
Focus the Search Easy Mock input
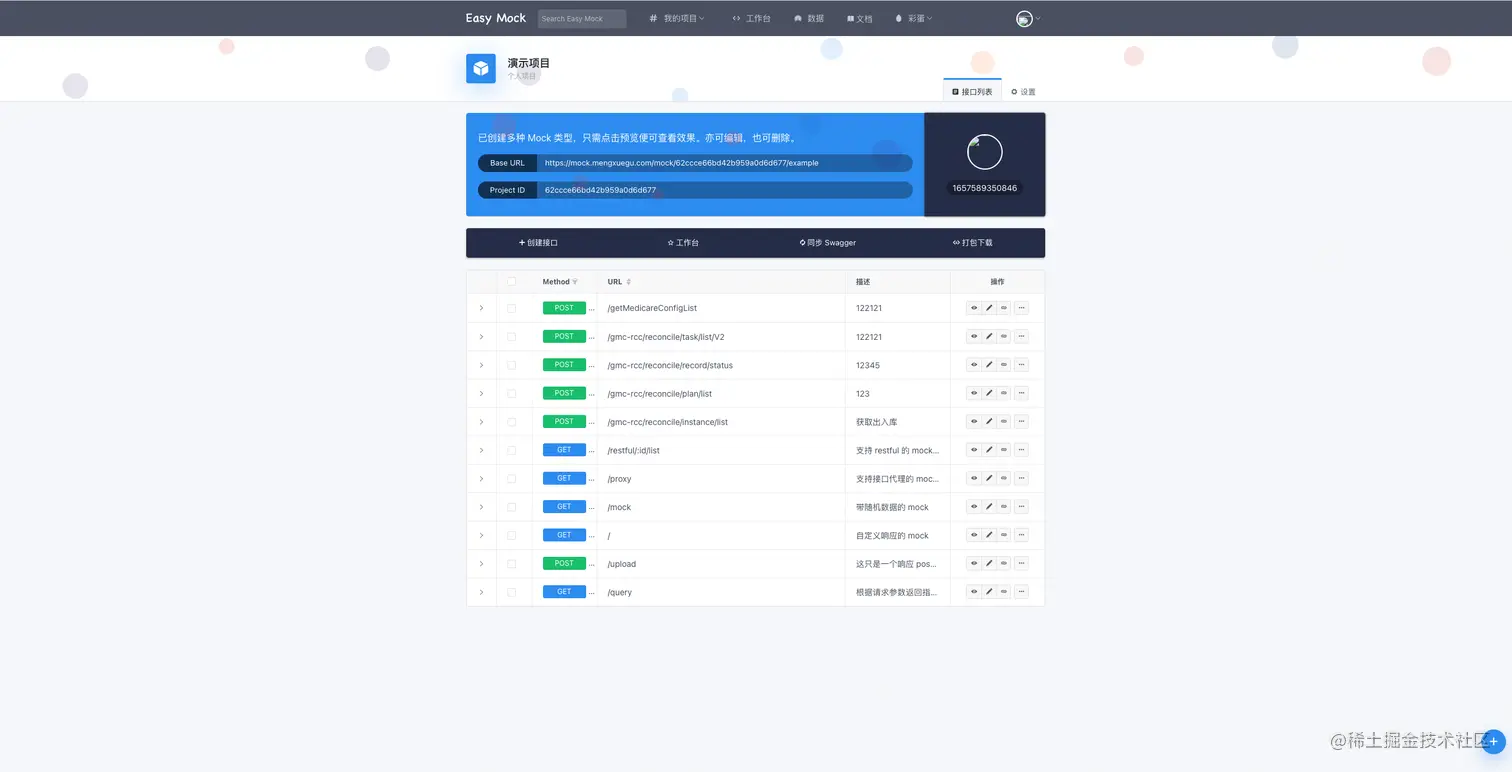pos(582,18)
